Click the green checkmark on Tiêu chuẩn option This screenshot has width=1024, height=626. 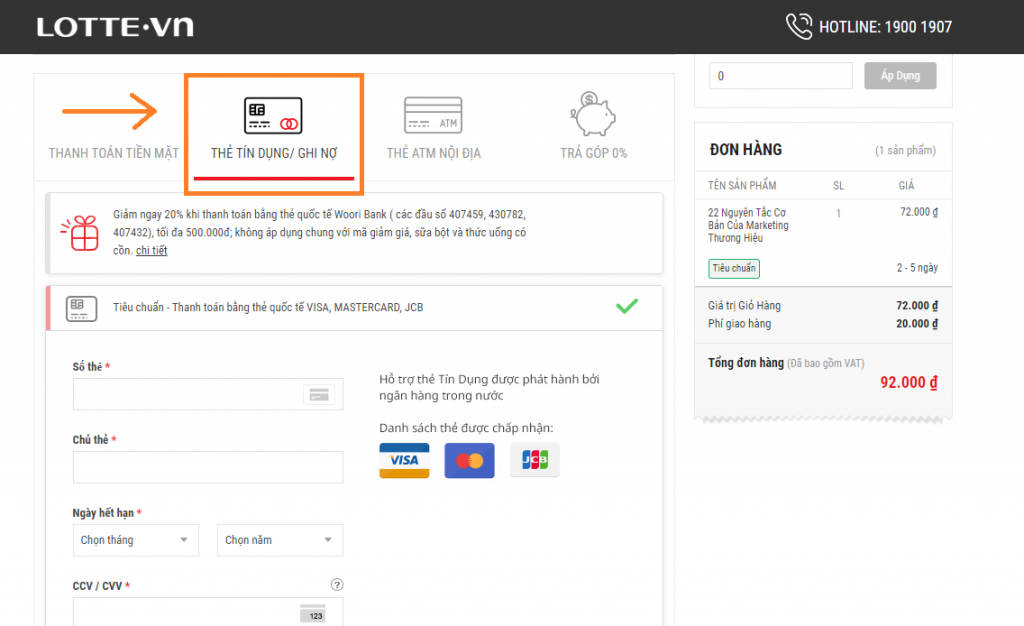(x=627, y=306)
